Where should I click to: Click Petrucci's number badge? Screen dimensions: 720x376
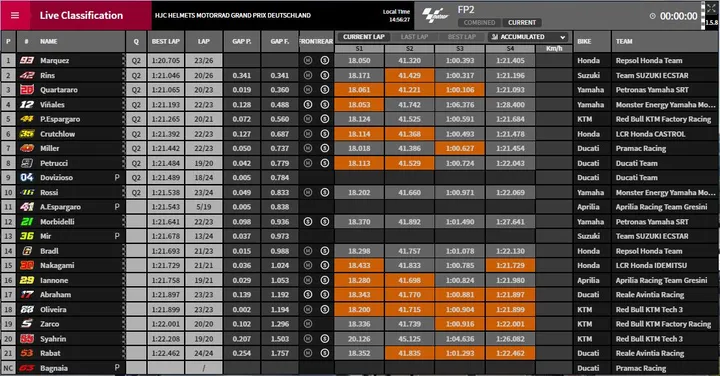[x=27, y=163]
